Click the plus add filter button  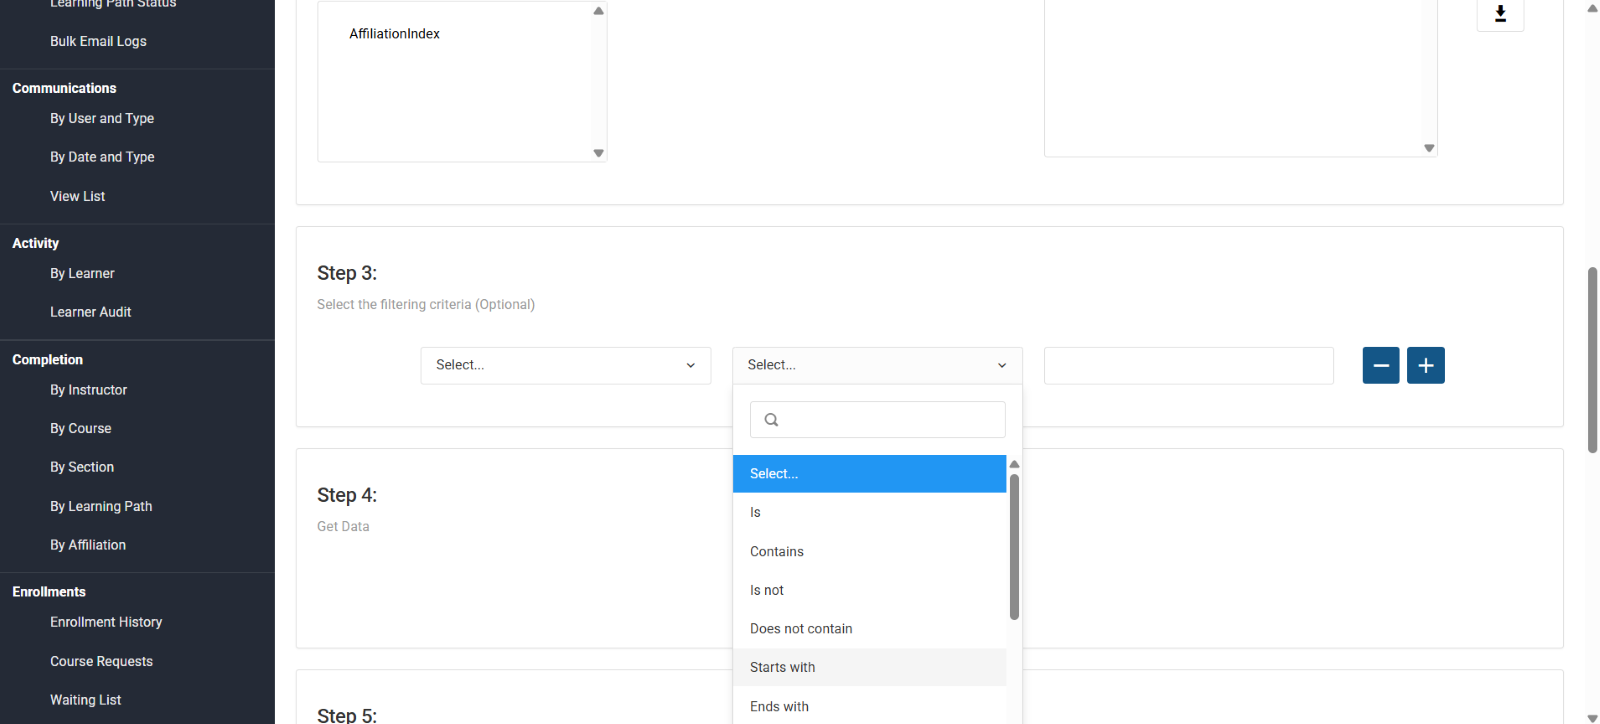(1425, 366)
